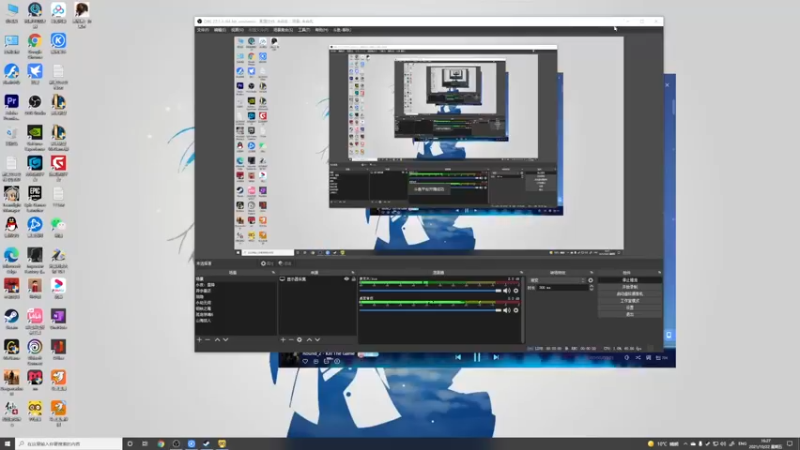The image size is (800, 450).
Task: Toggle lock on display capture source
Action: [x=354, y=279]
